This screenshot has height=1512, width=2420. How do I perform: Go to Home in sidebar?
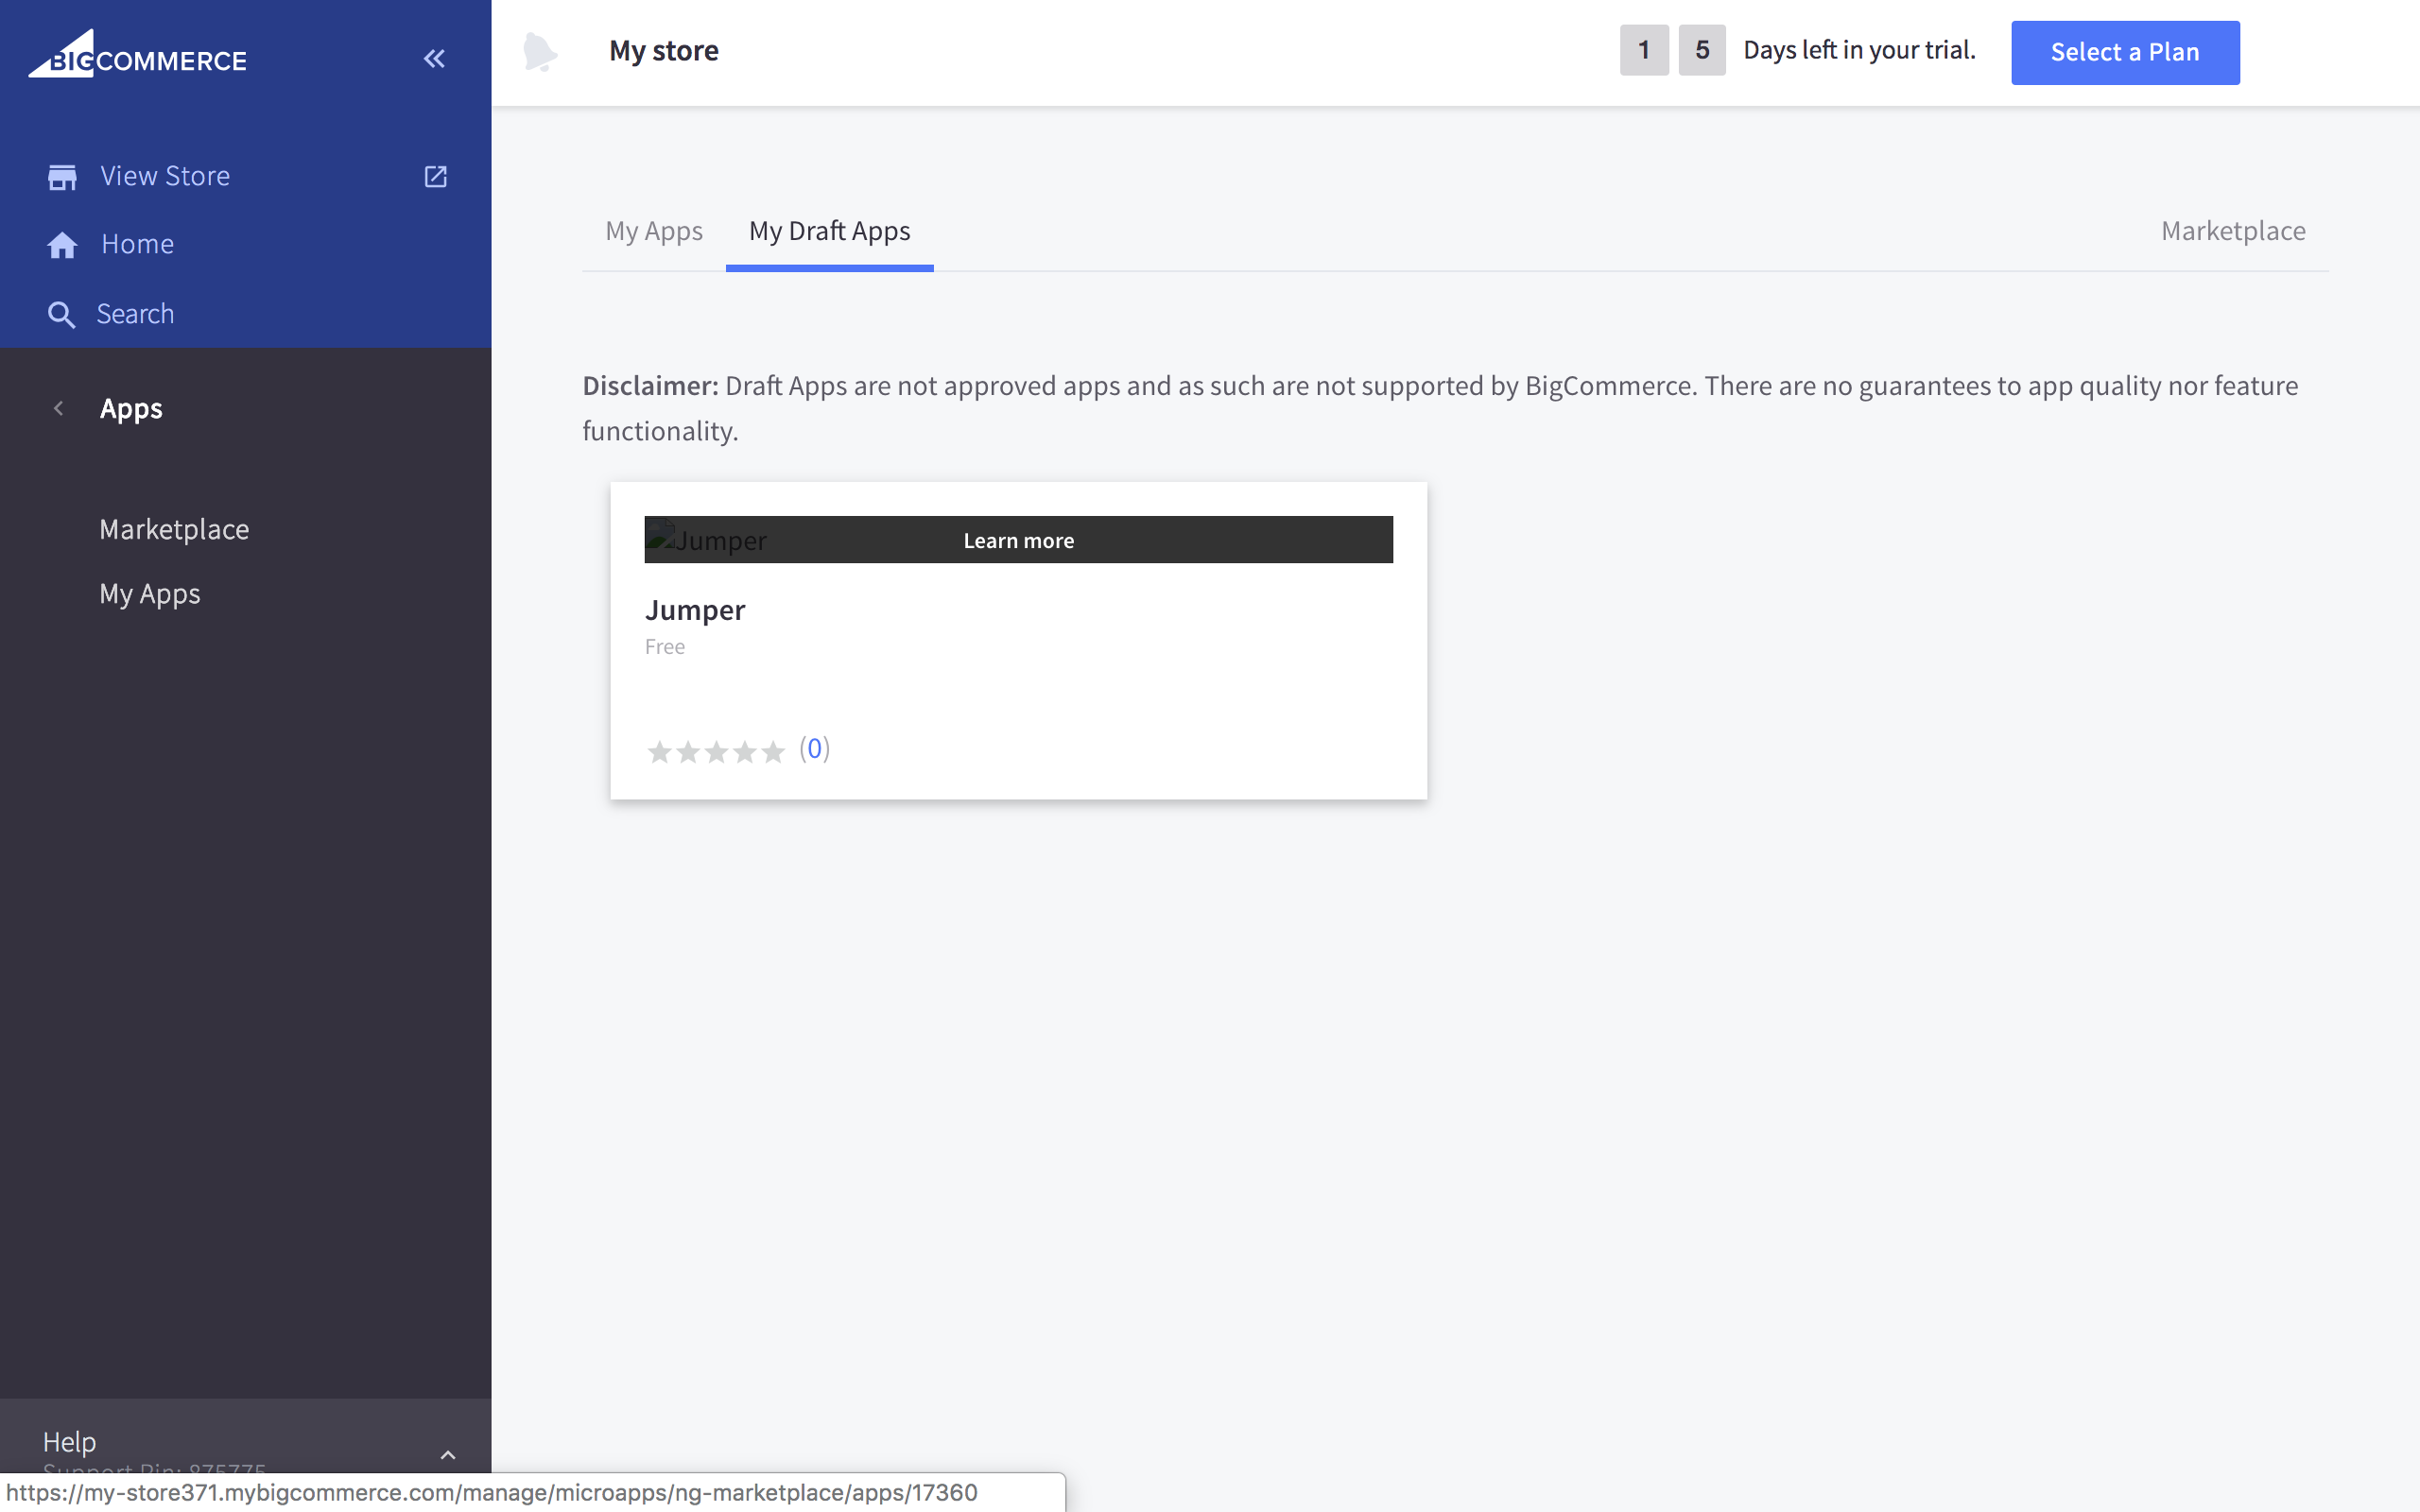coord(138,244)
